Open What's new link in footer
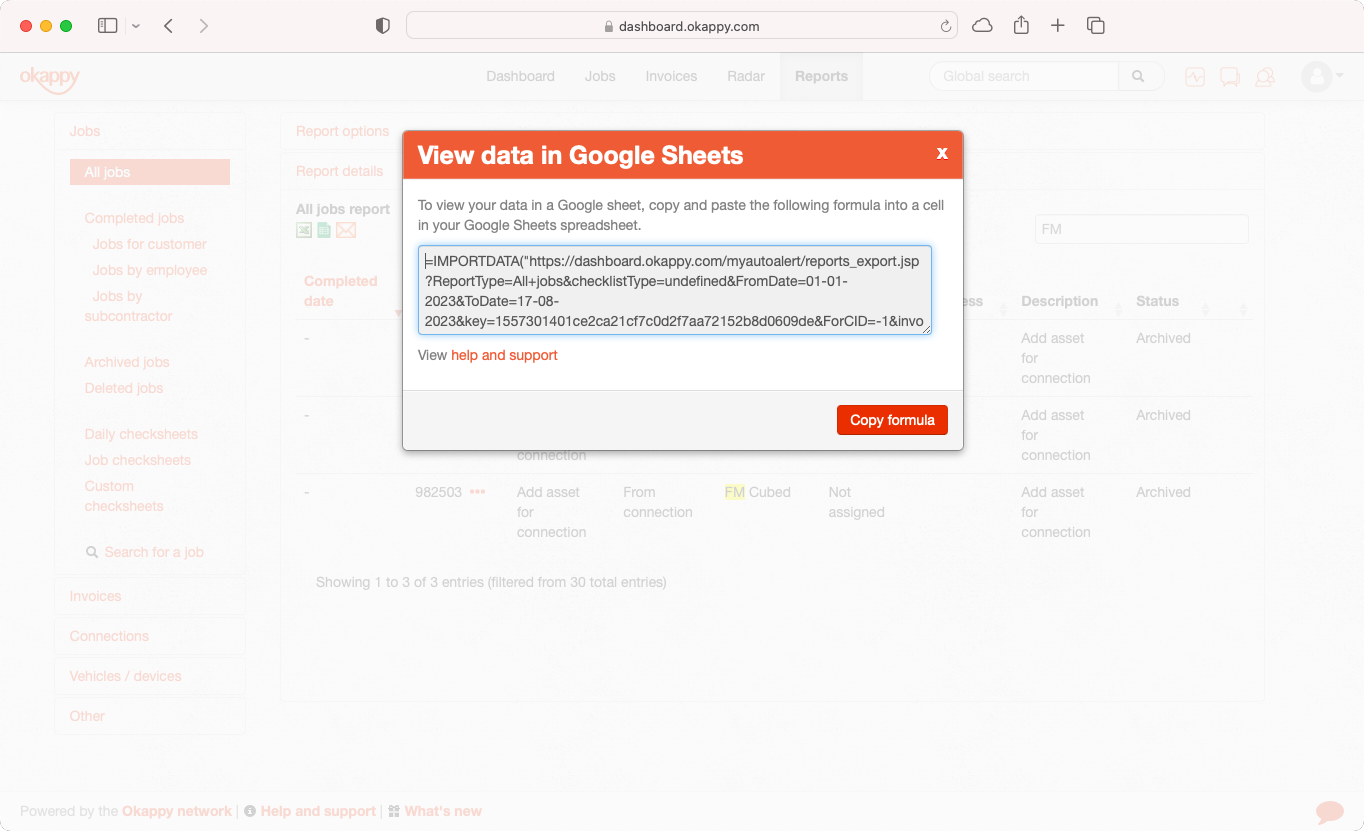The width and height of the screenshot is (1364, 831). click(443, 811)
